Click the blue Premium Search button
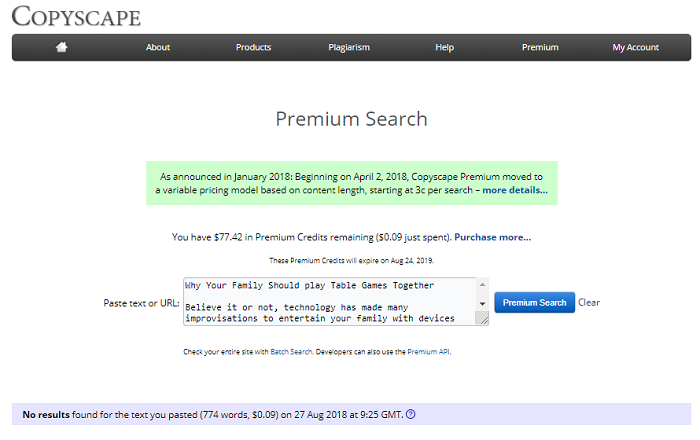The image size is (700, 440). click(x=534, y=303)
